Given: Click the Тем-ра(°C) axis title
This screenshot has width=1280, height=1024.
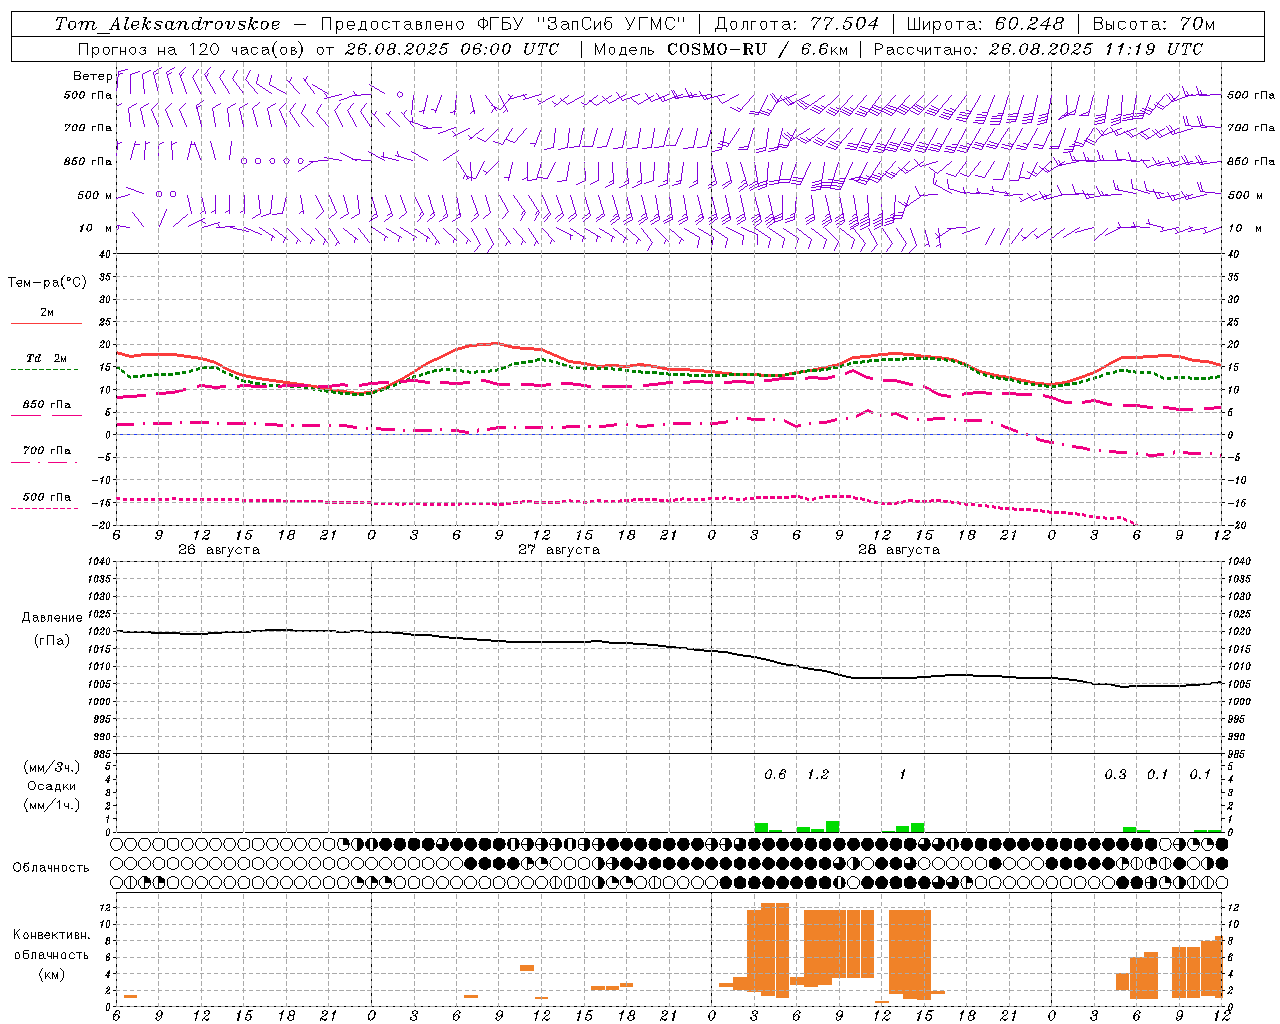Looking at the screenshot, I should 47,283.
